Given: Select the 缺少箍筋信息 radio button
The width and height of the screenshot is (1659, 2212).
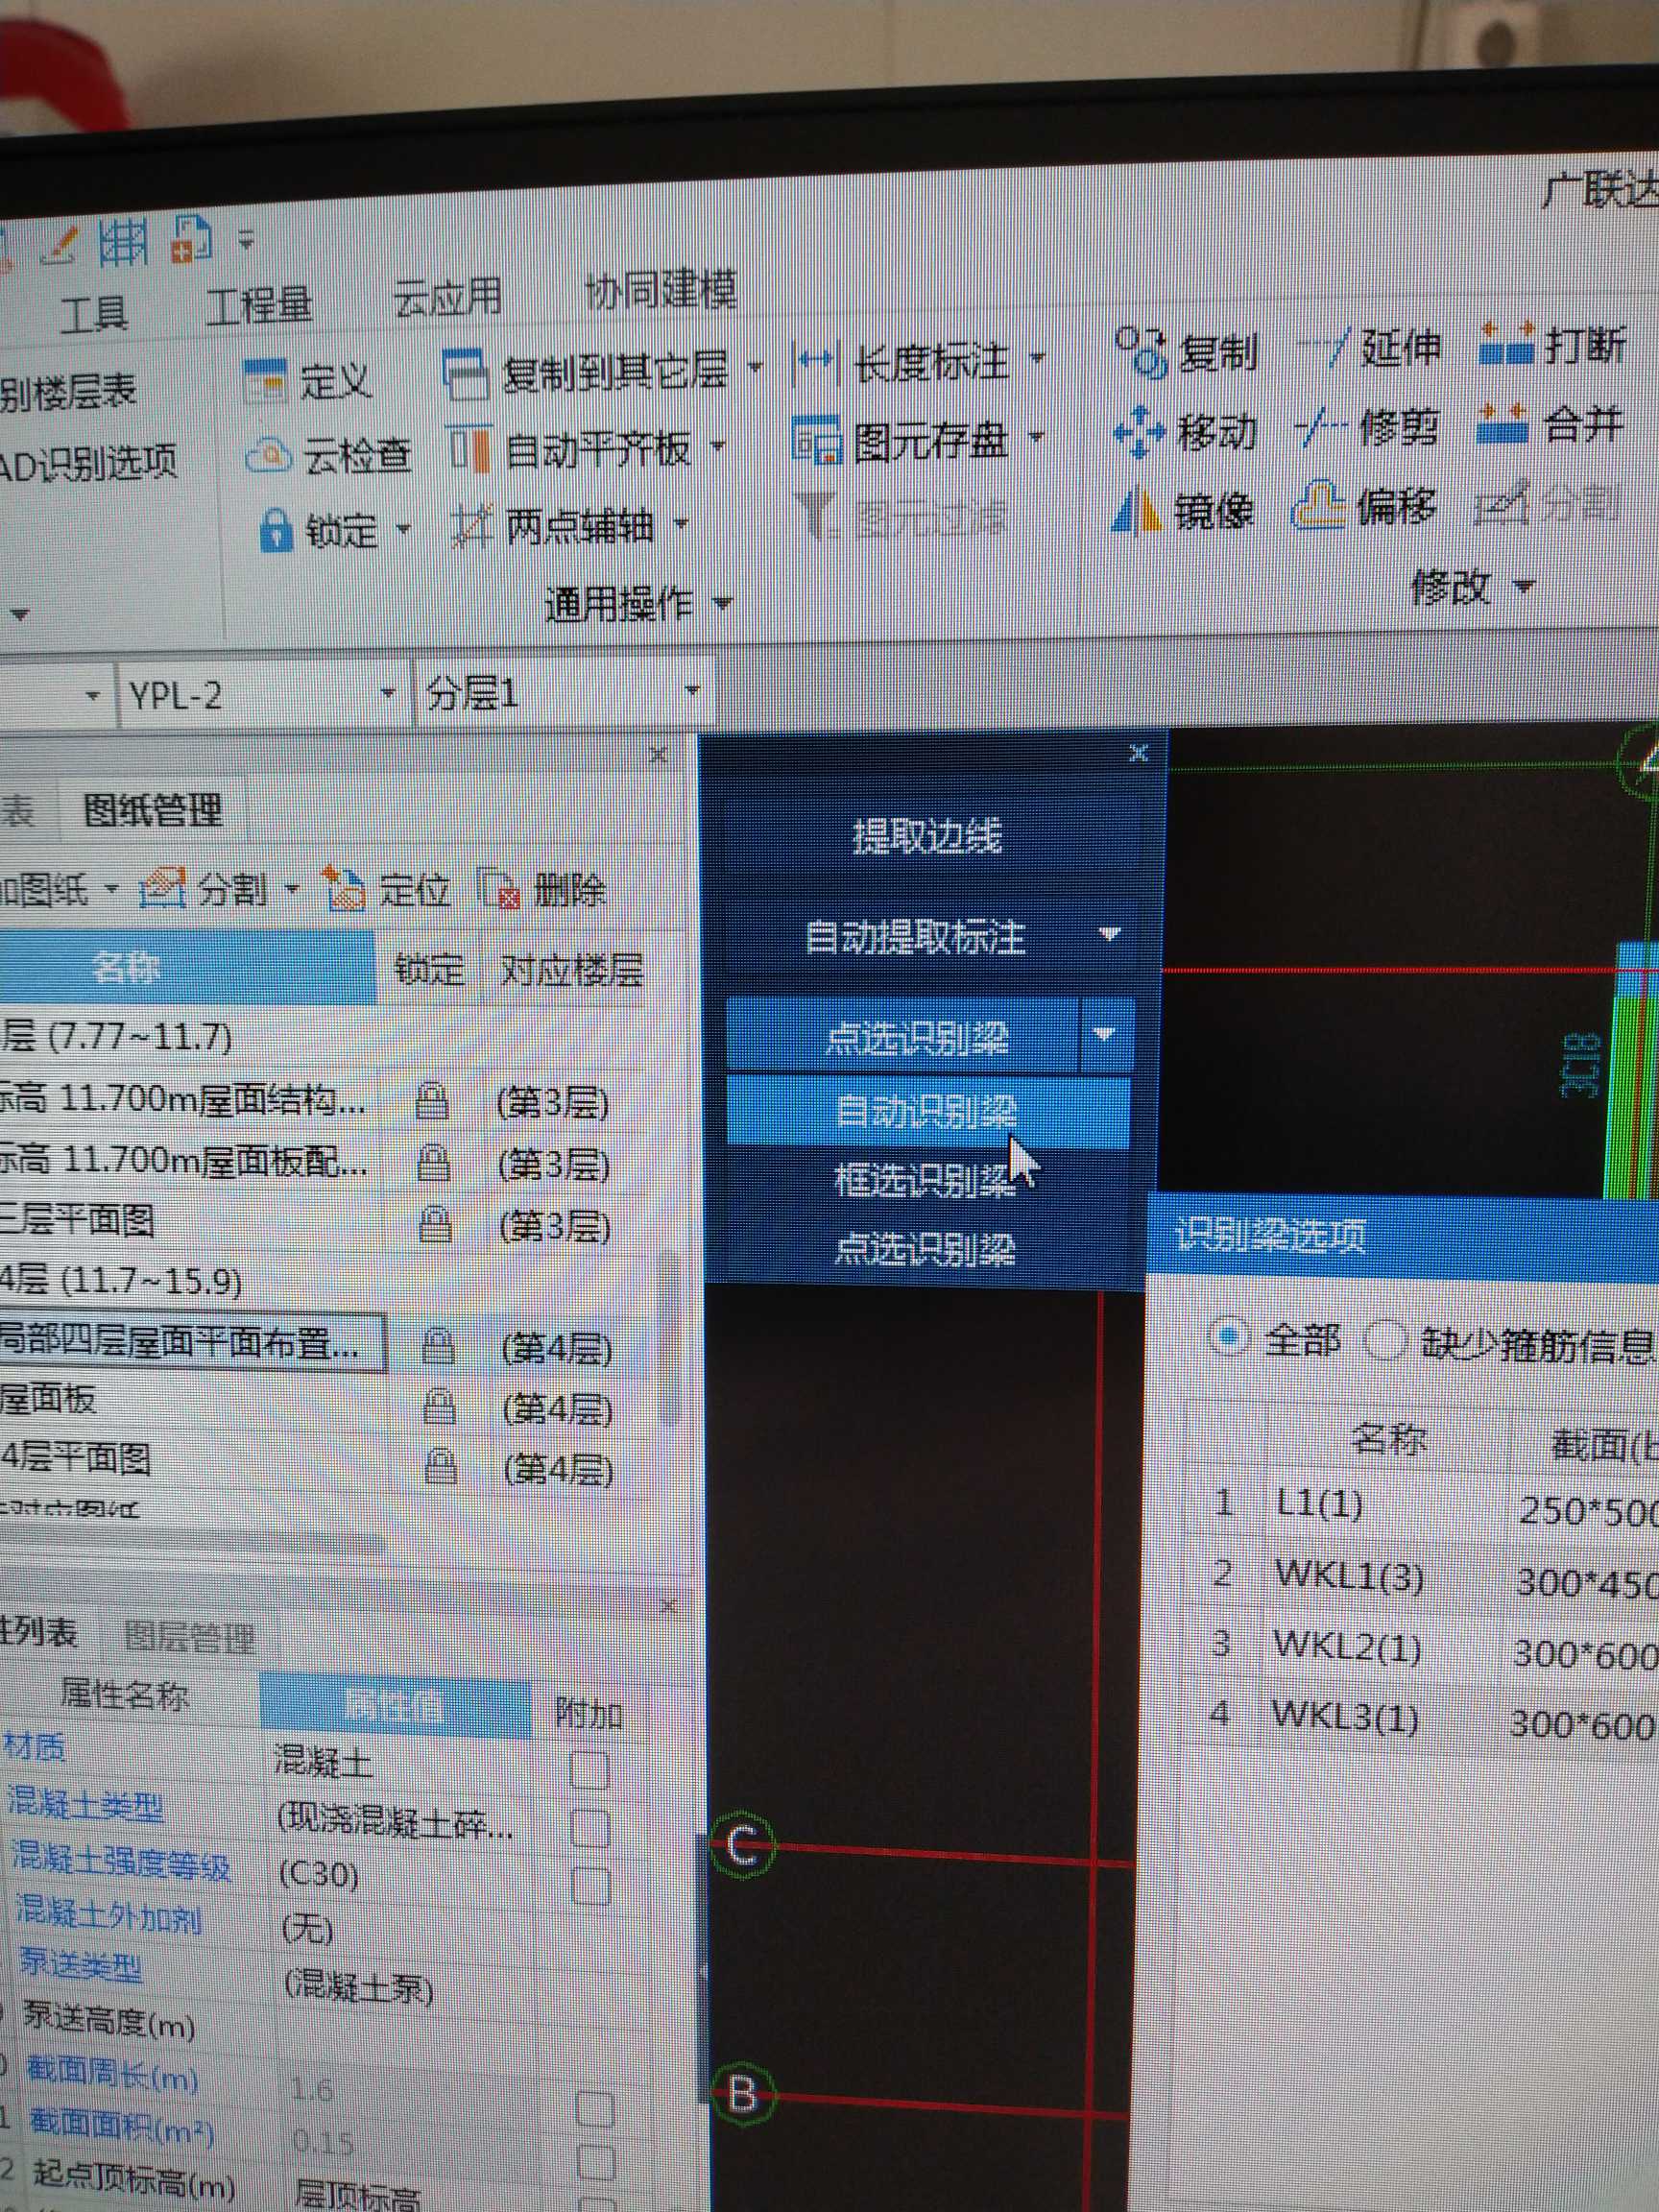Looking at the screenshot, I should pos(1385,1340).
